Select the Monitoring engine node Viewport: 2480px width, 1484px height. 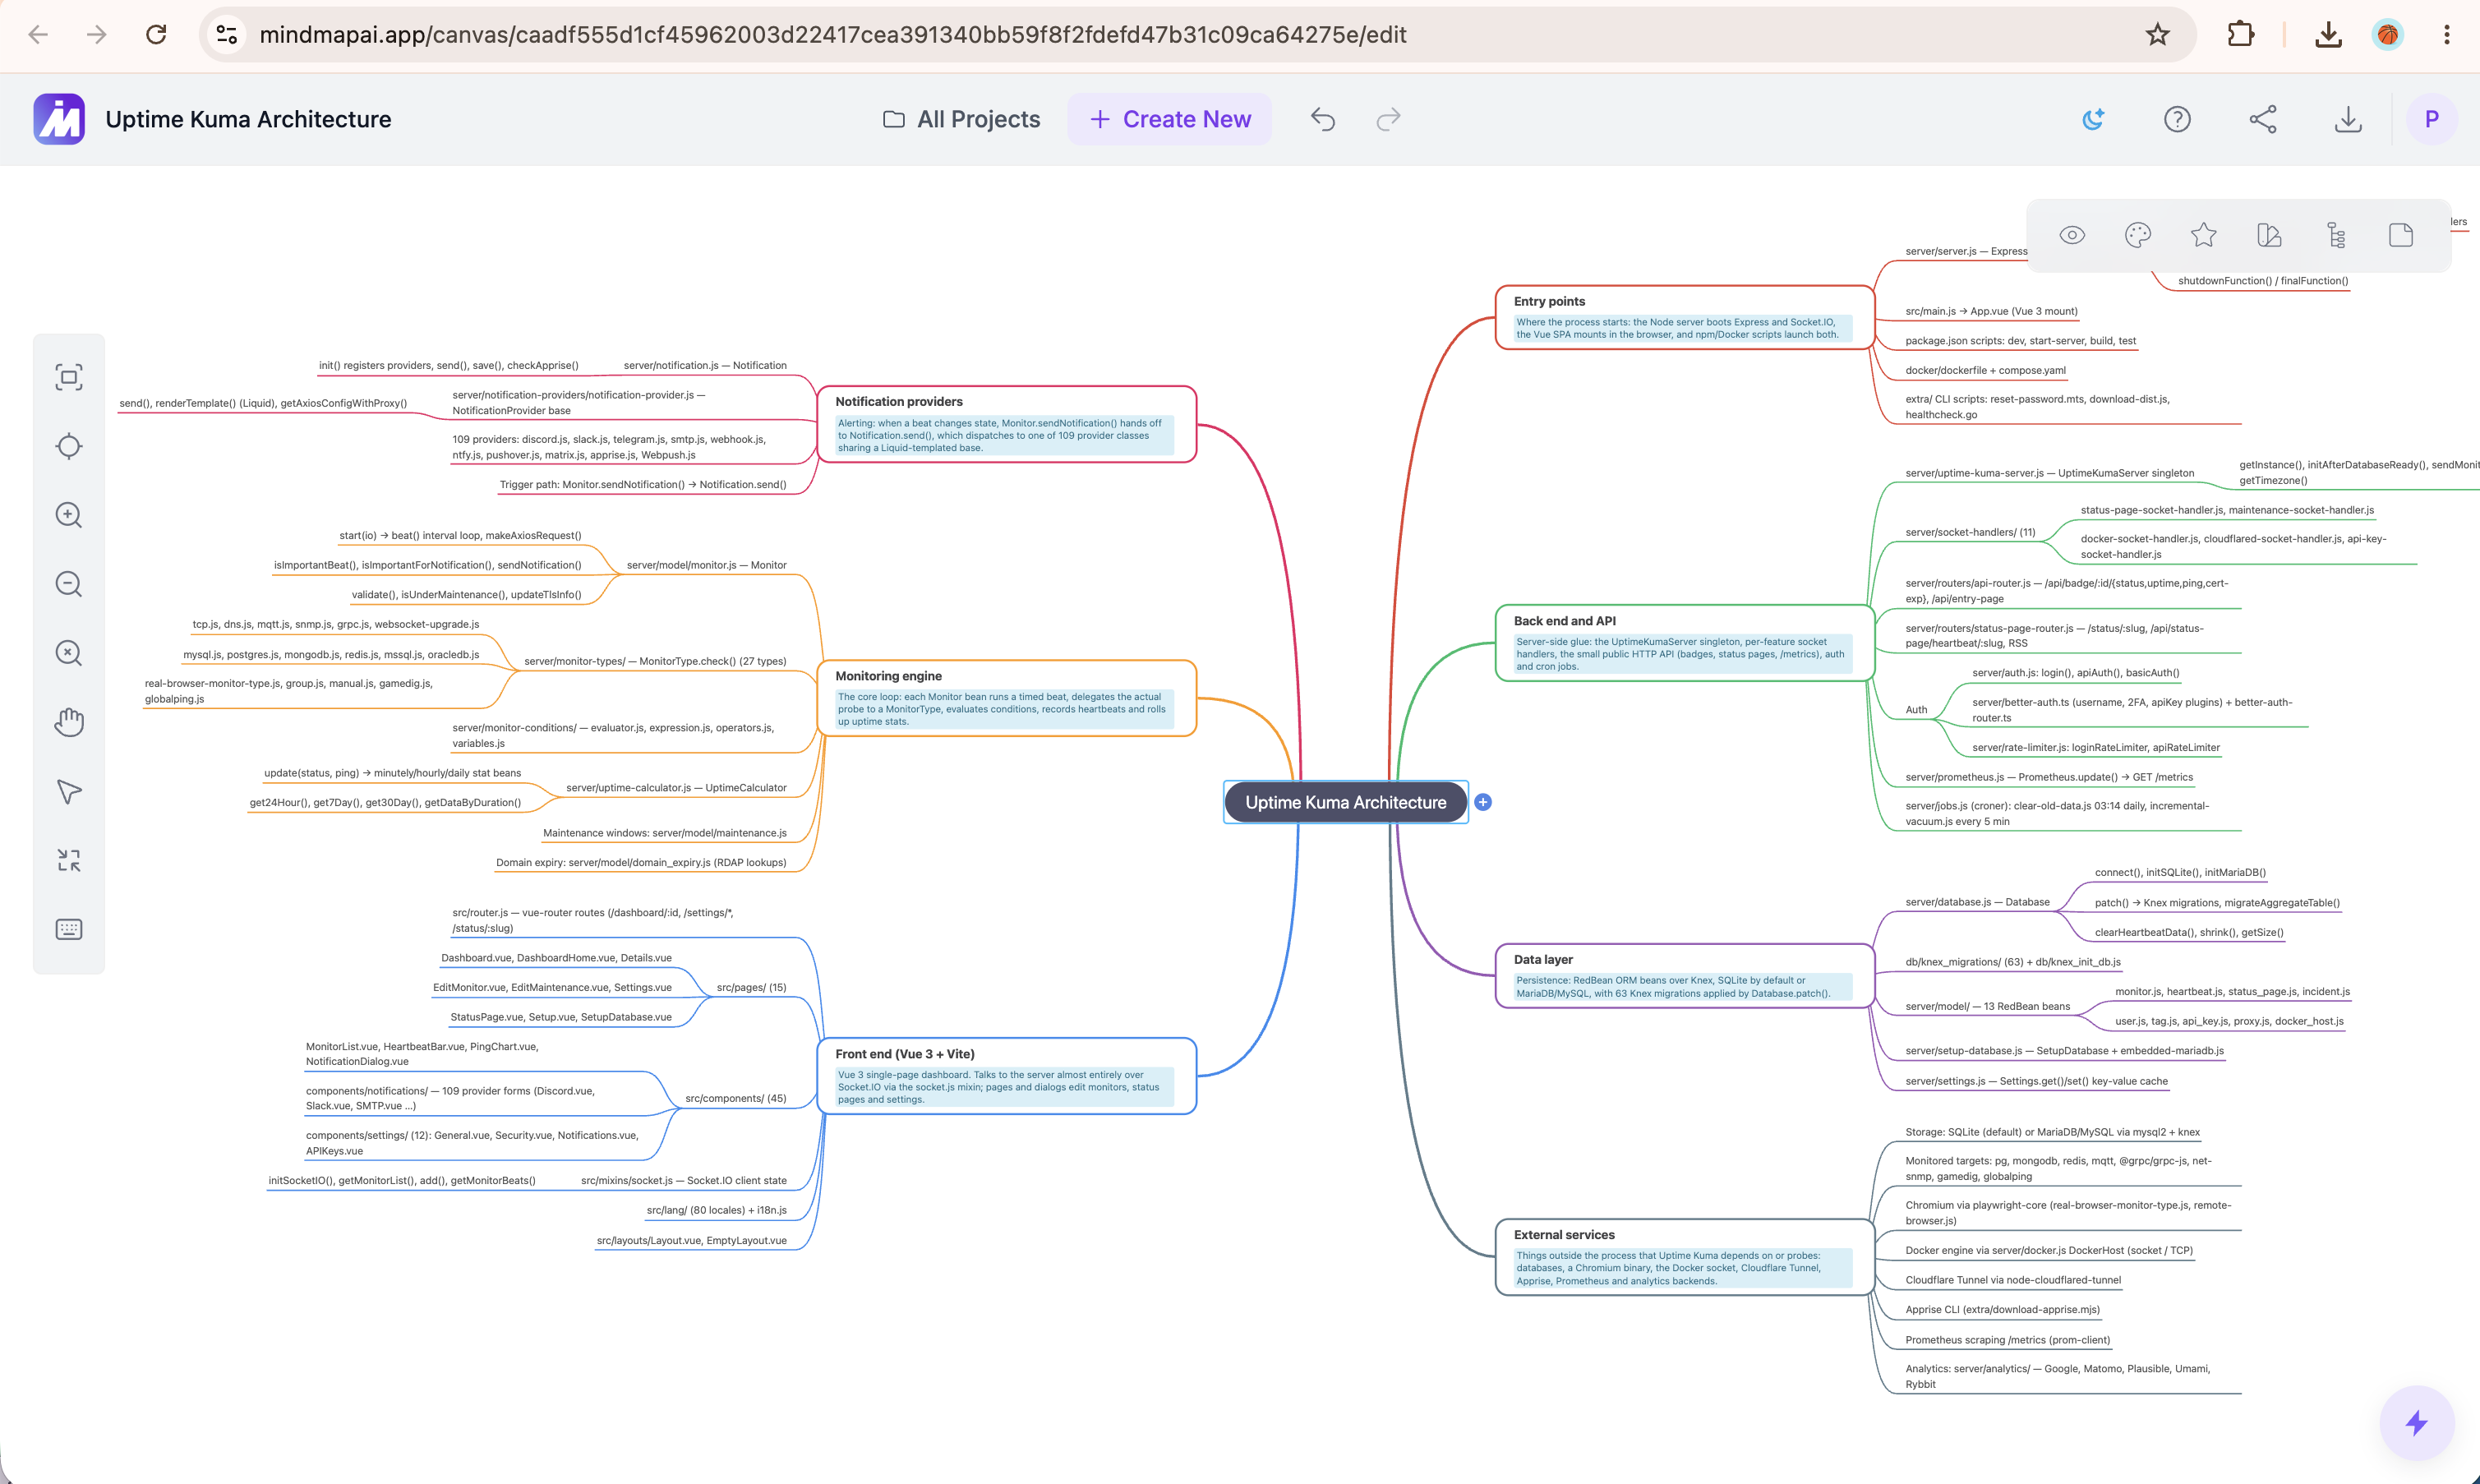tap(1006, 698)
